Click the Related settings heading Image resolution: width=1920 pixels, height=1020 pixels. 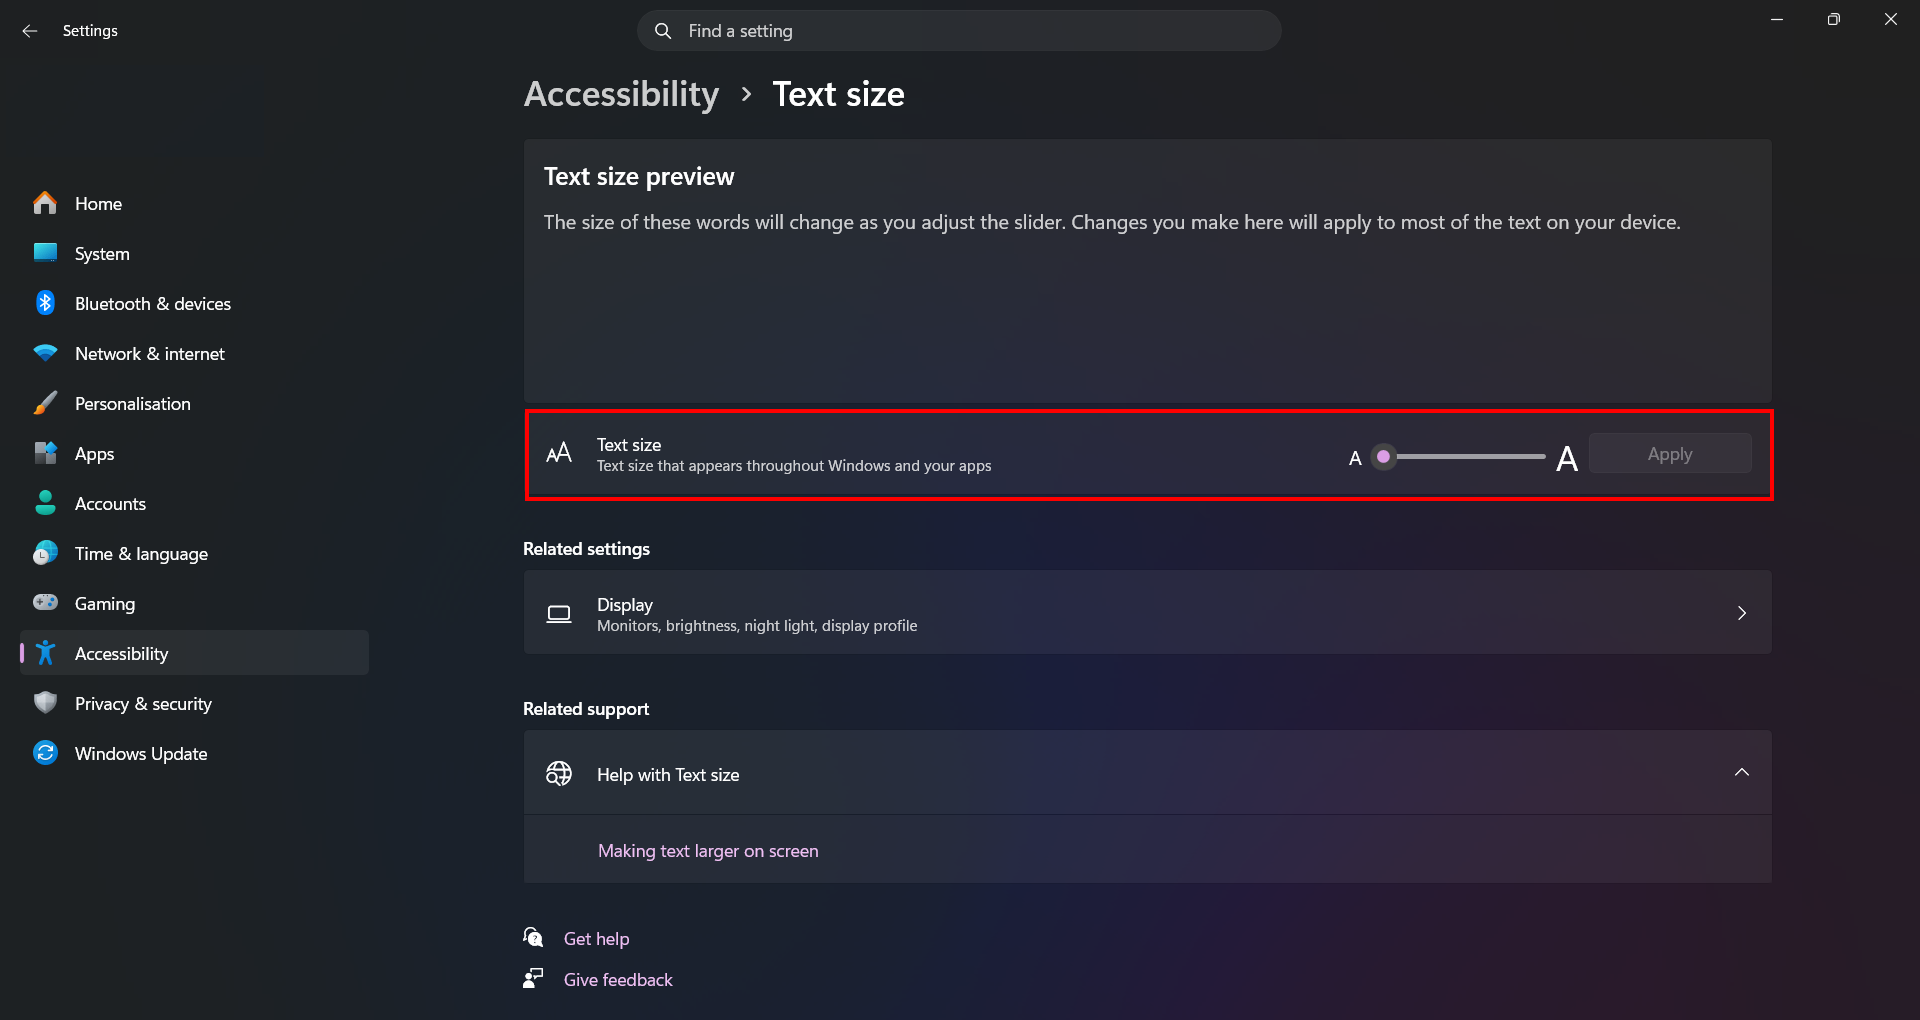586,549
